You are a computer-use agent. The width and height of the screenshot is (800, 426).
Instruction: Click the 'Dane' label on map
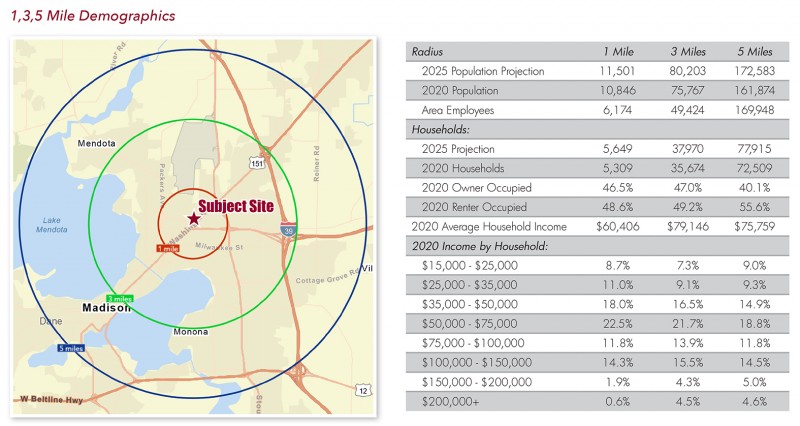coord(51,321)
